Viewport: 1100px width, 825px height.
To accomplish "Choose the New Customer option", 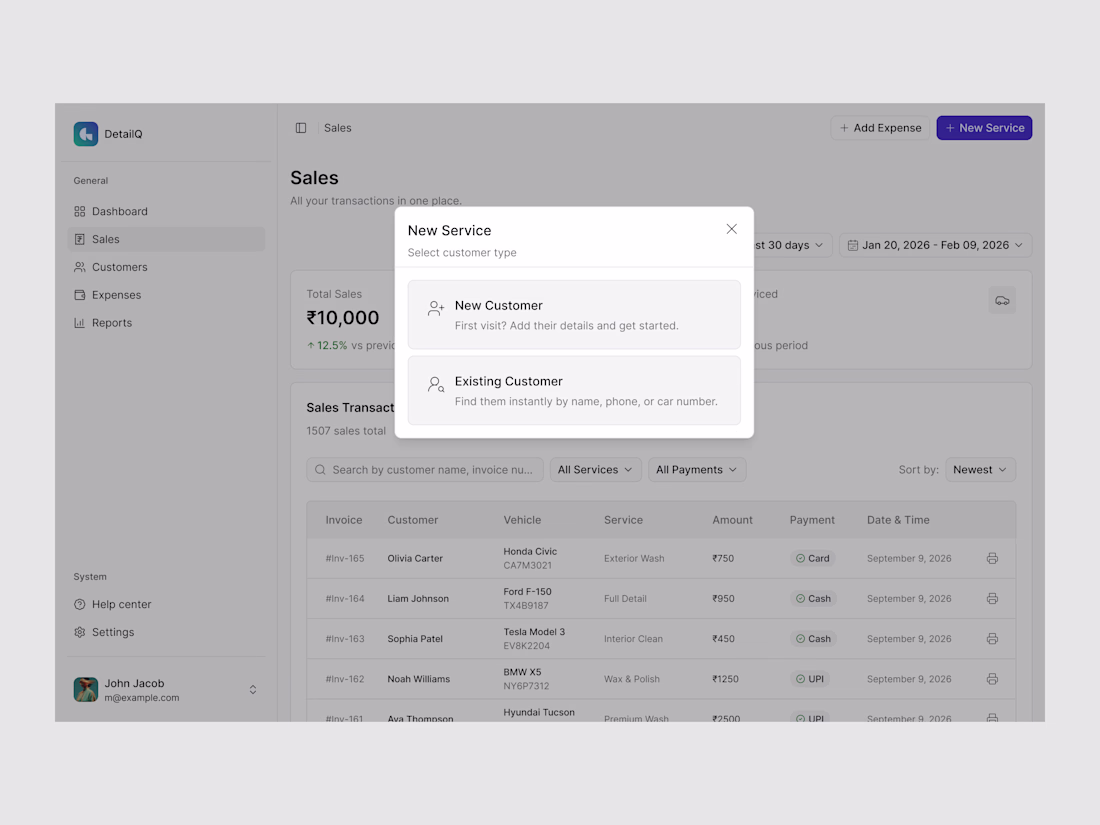I will pos(574,314).
